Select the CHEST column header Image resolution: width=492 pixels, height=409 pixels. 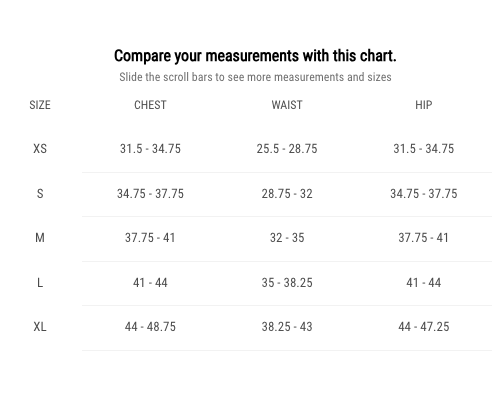[150, 105]
